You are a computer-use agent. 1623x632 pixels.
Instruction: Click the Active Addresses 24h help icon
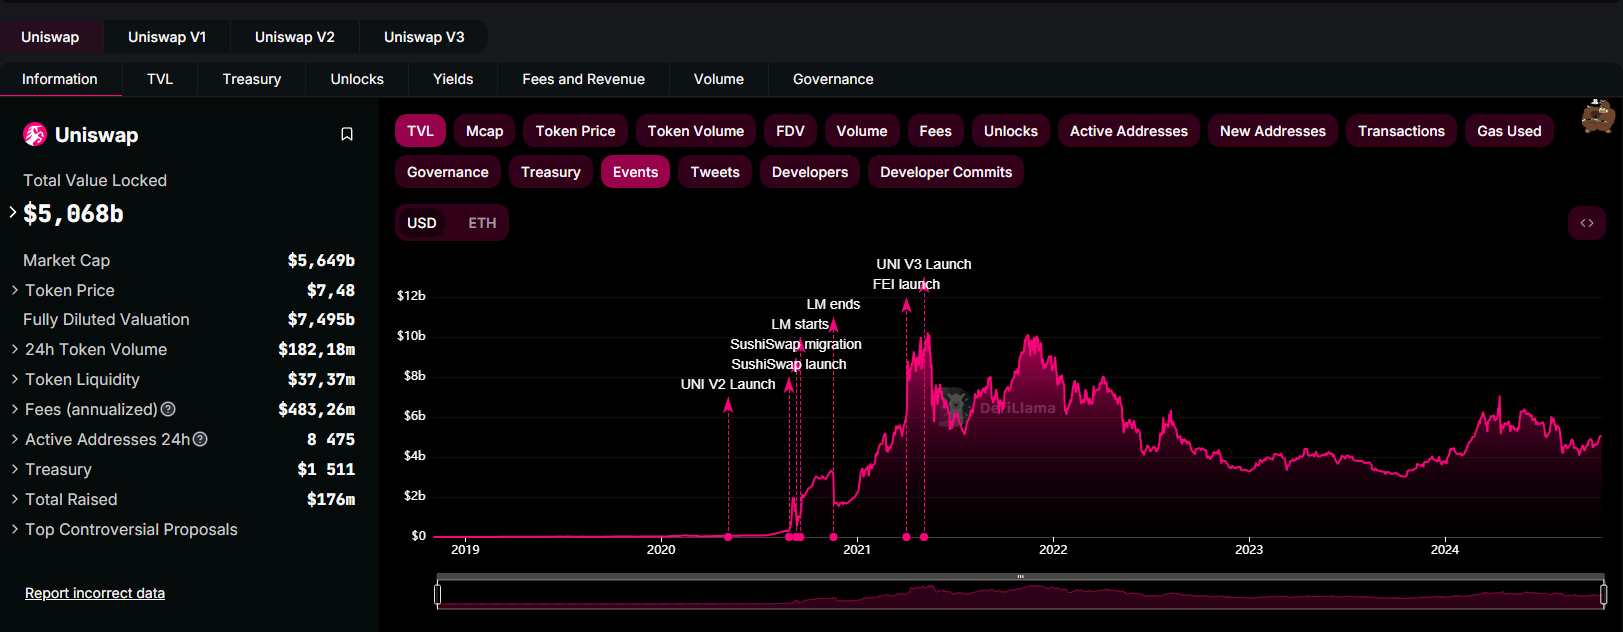pyautogui.click(x=200, y=439)
